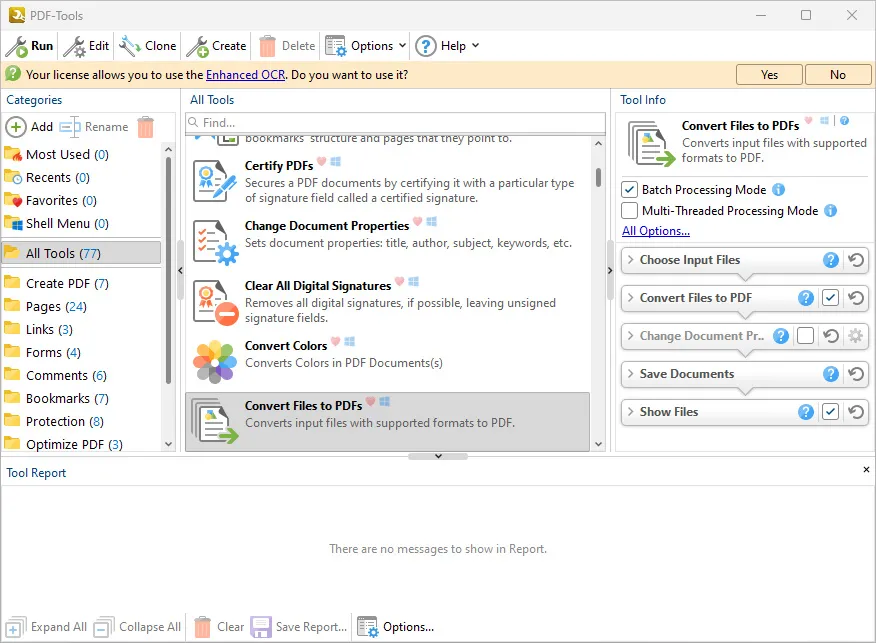The width and height of the screenshot is (876, 643).
Task: Expand the Save Documents step
Action: pyautogui.click(x=630, y=374)
